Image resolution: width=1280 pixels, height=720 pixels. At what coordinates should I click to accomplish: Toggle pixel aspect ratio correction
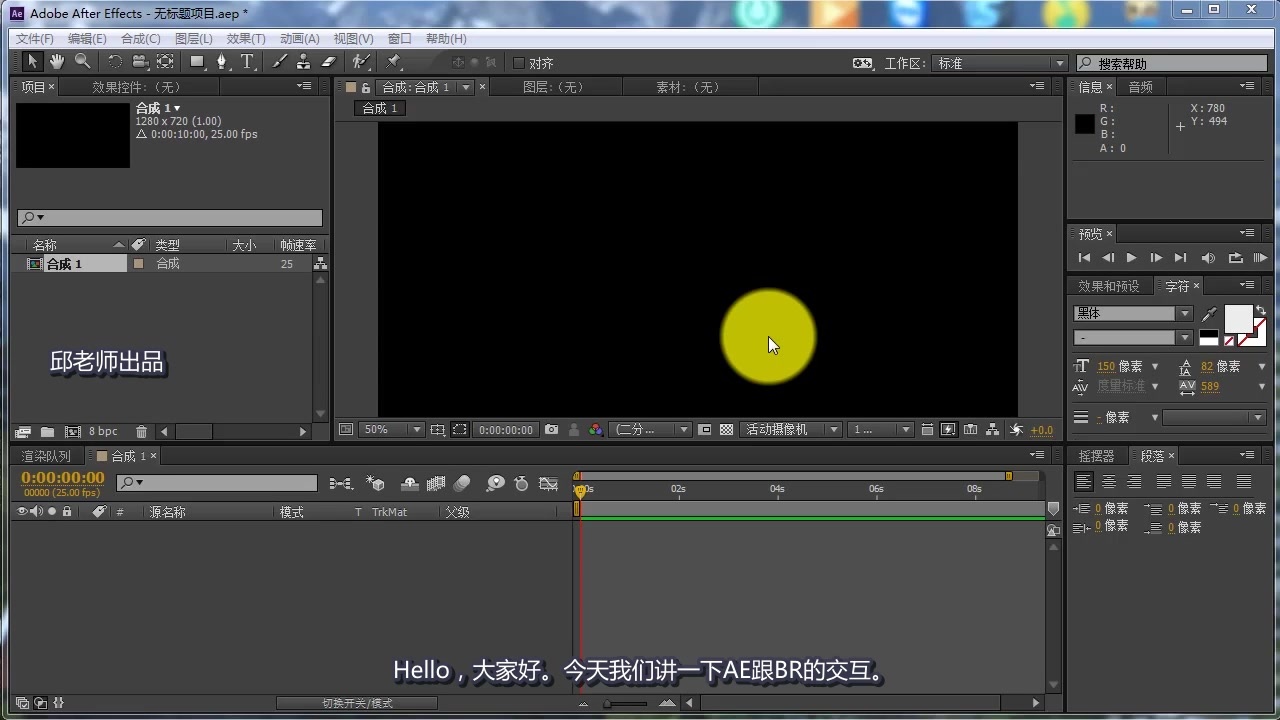926,430
